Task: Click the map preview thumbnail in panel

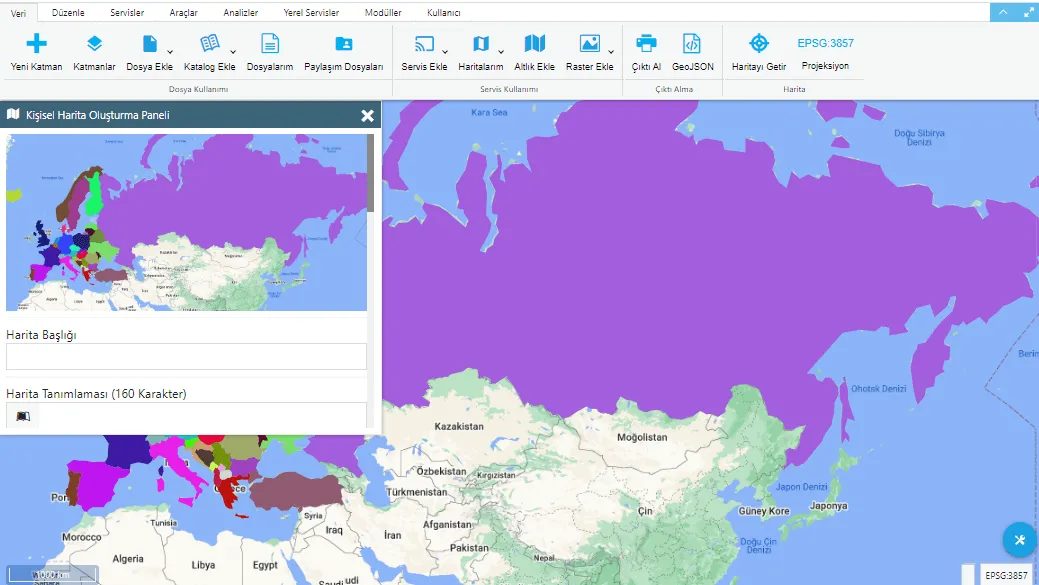Action: tap(186, 223)
